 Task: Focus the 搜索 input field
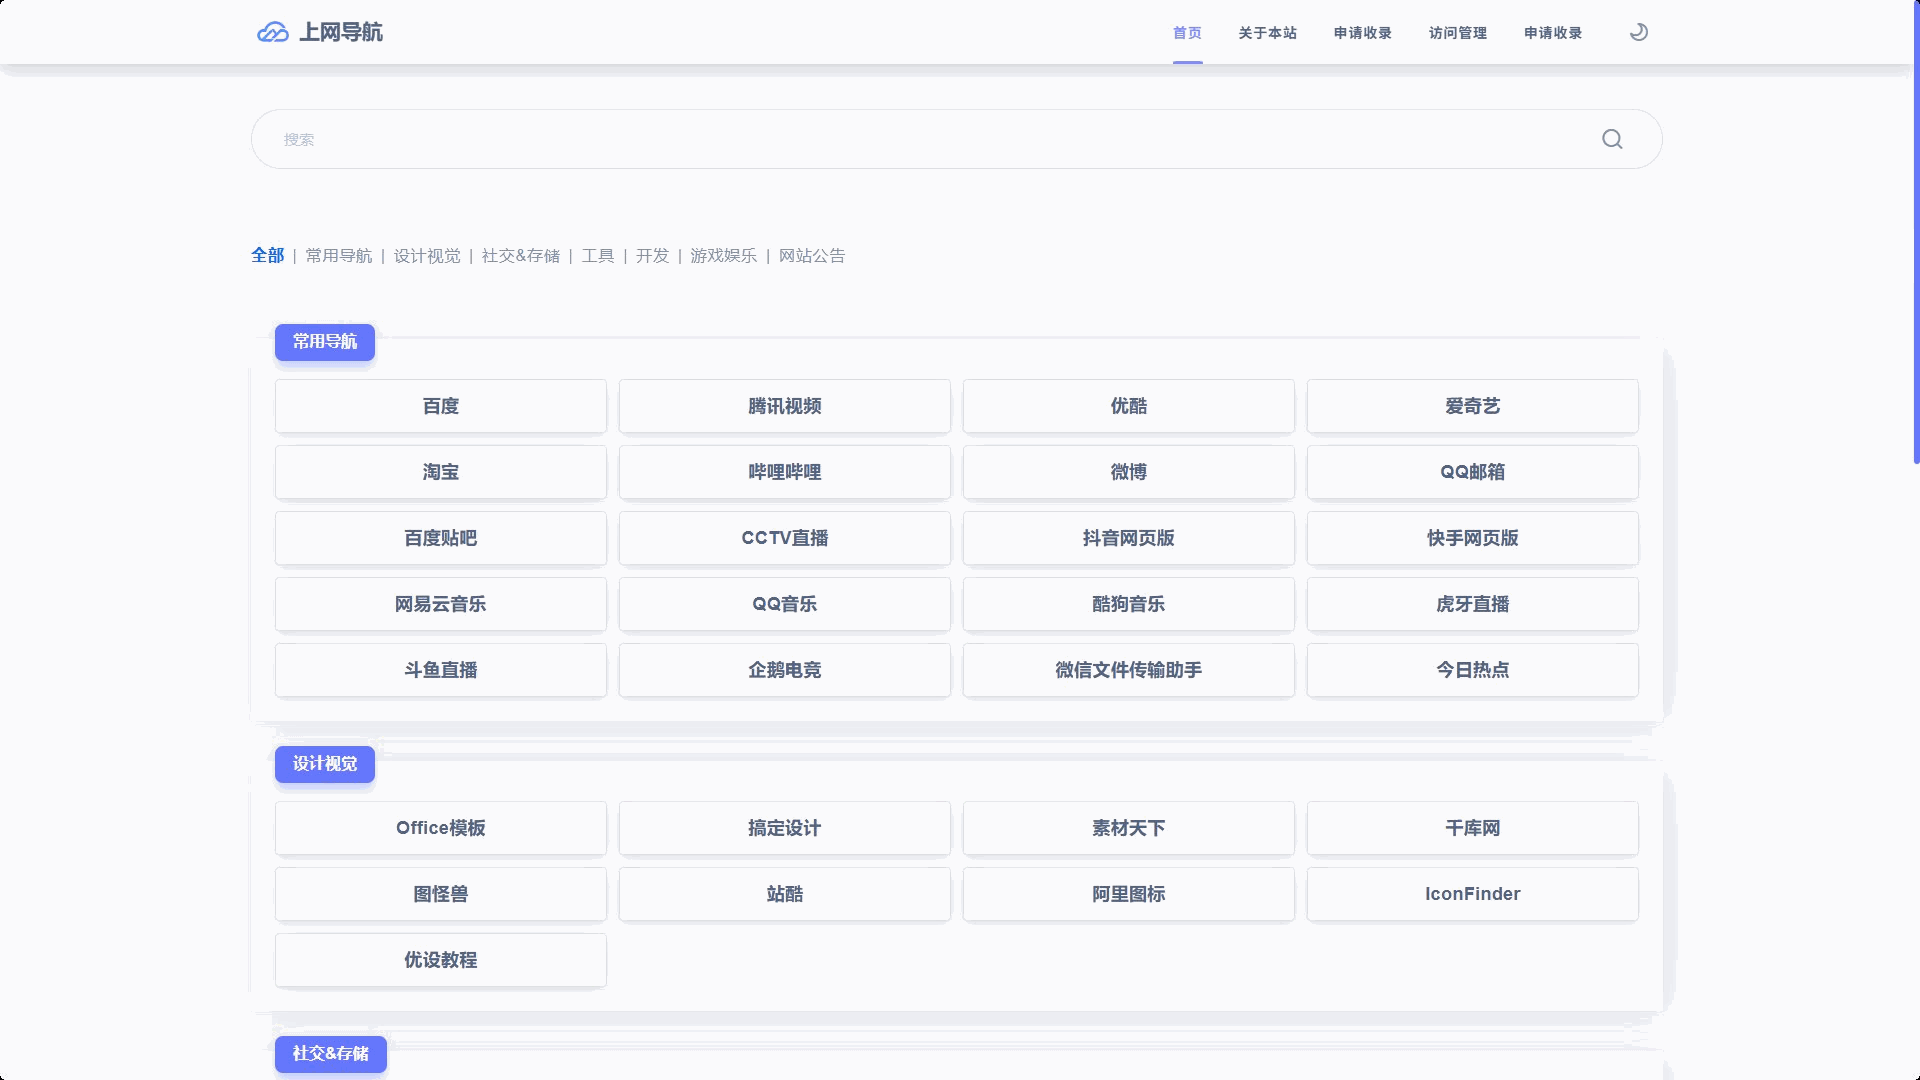pos(956,139)
